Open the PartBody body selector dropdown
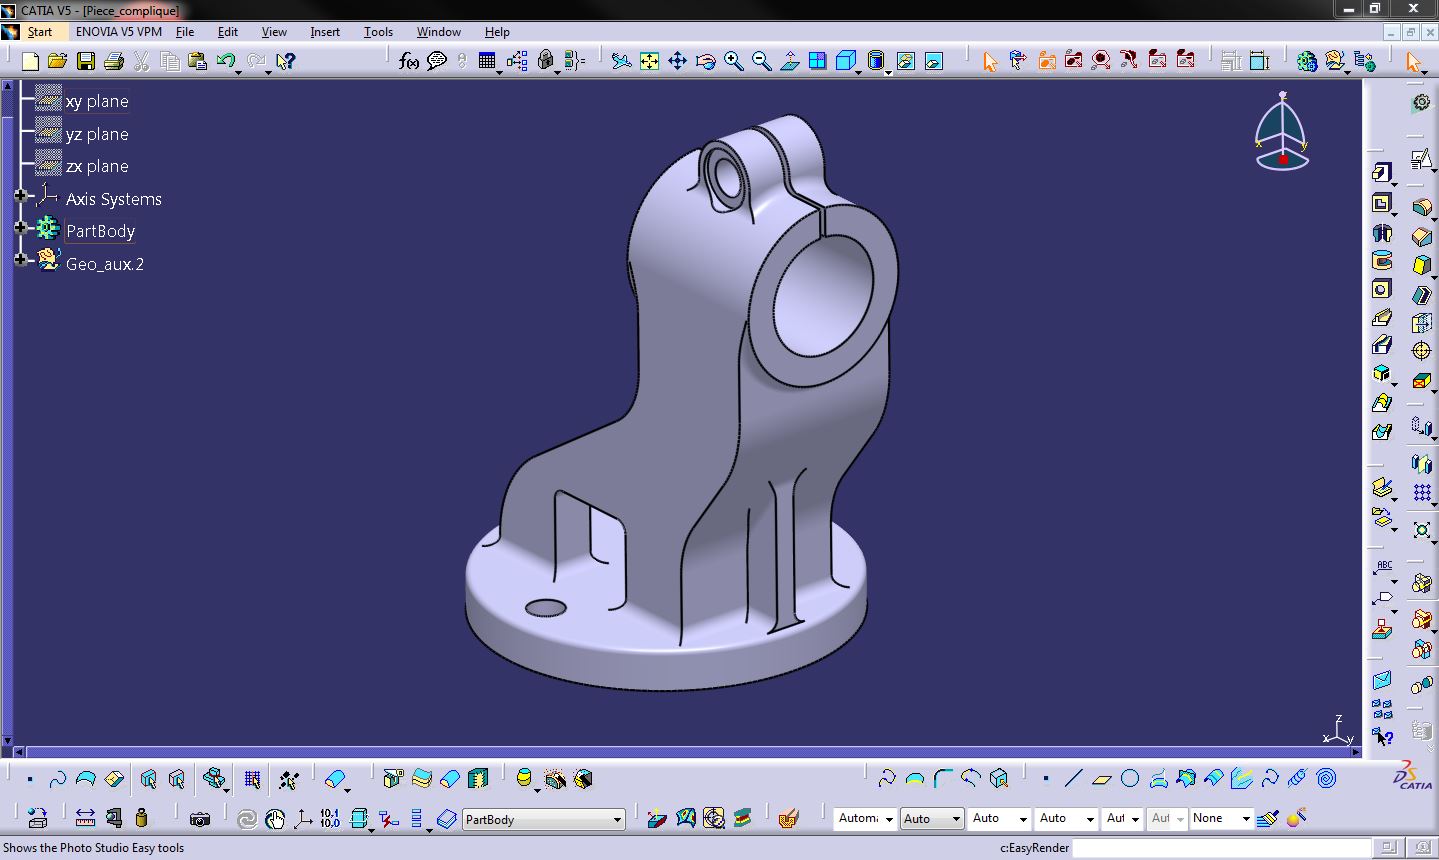Screen dimensions: 1439x860 coord(544,819)
